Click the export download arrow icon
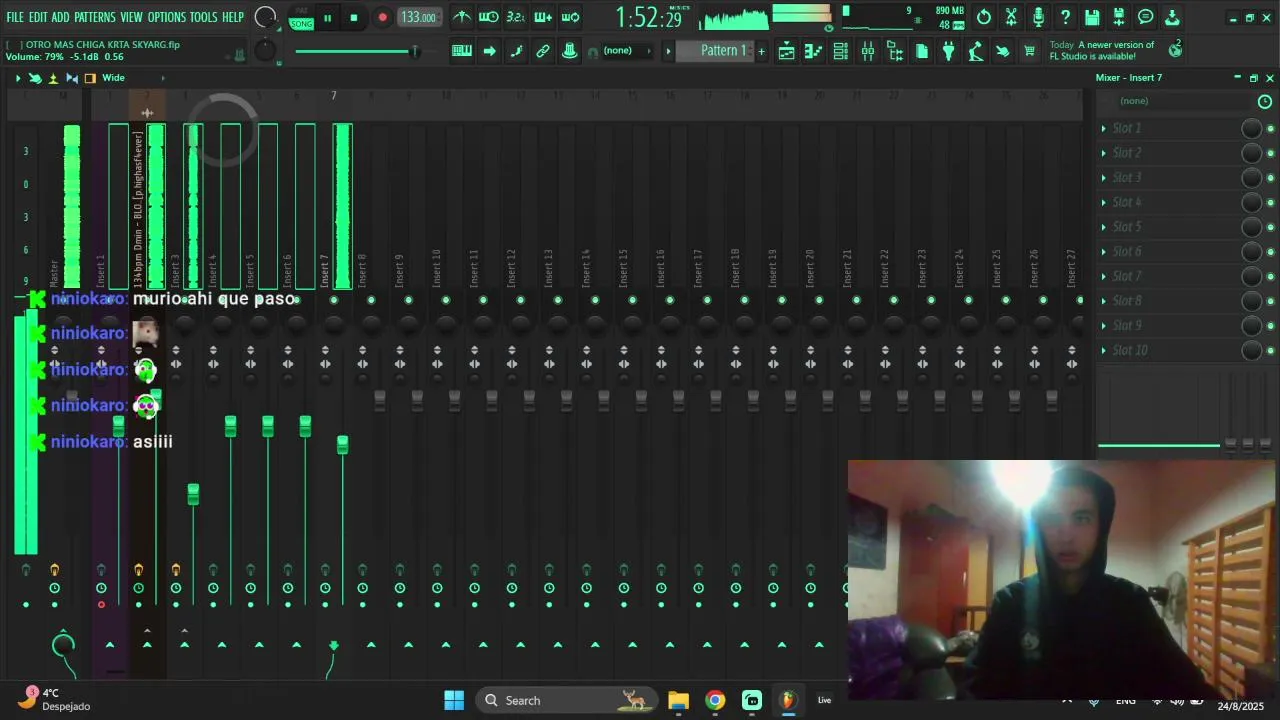Viewport: 1280px width, 720px height. tap(1173, 17)
